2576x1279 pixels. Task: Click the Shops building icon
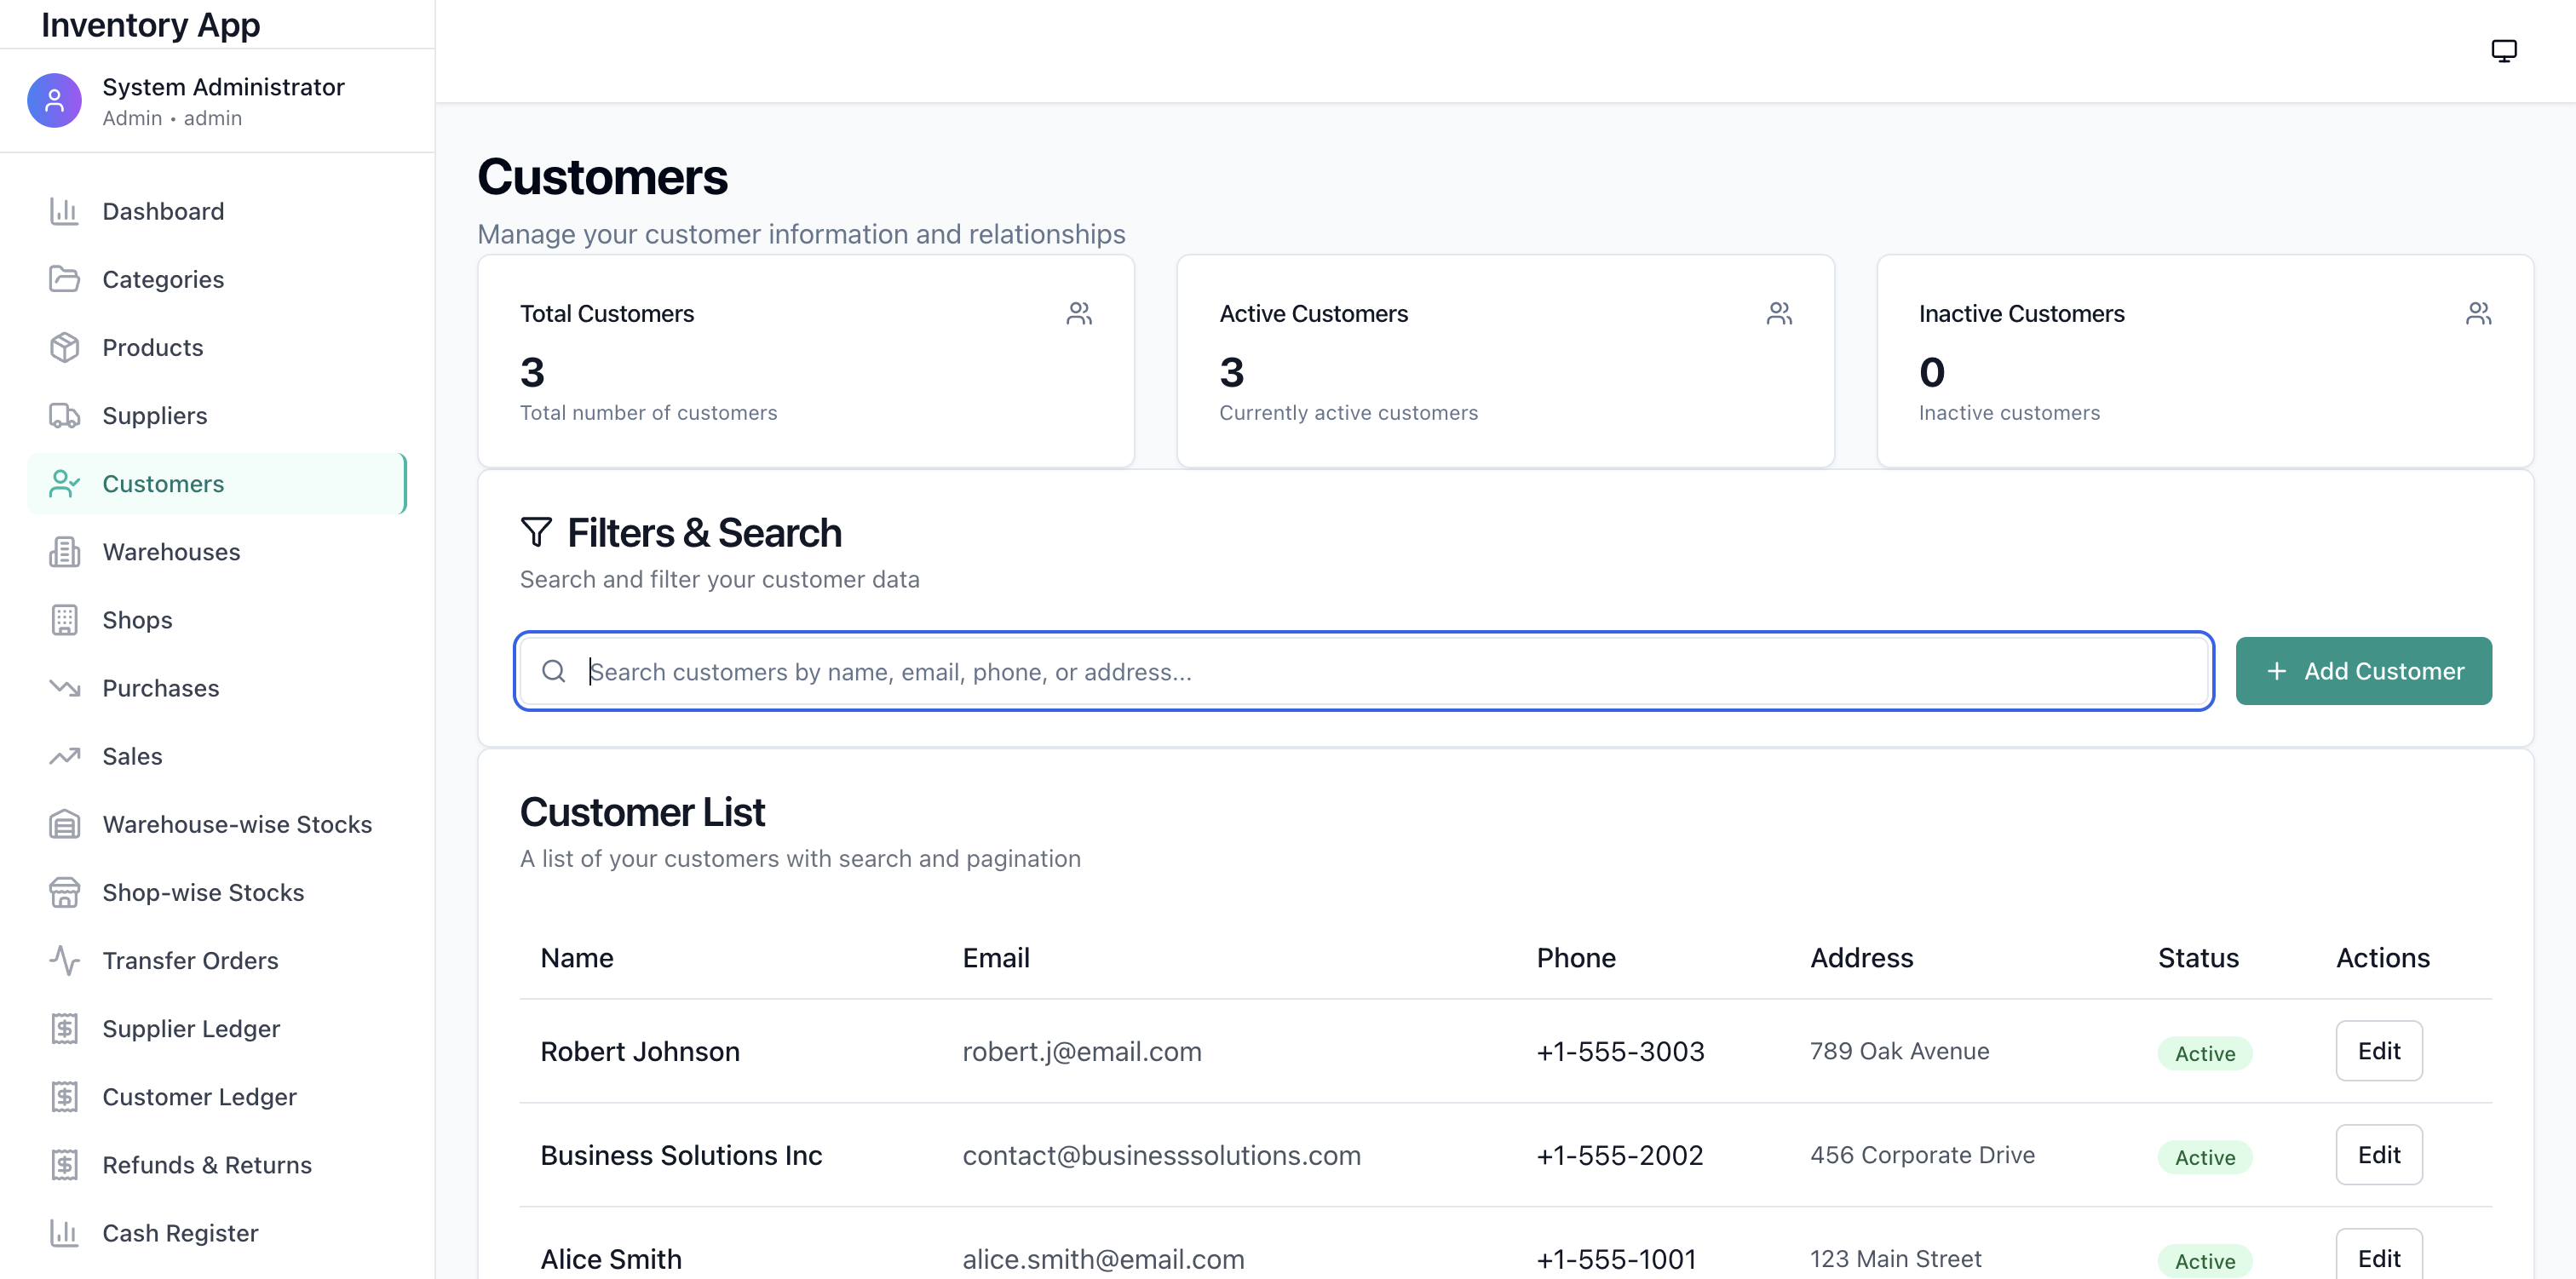[64, 620]
